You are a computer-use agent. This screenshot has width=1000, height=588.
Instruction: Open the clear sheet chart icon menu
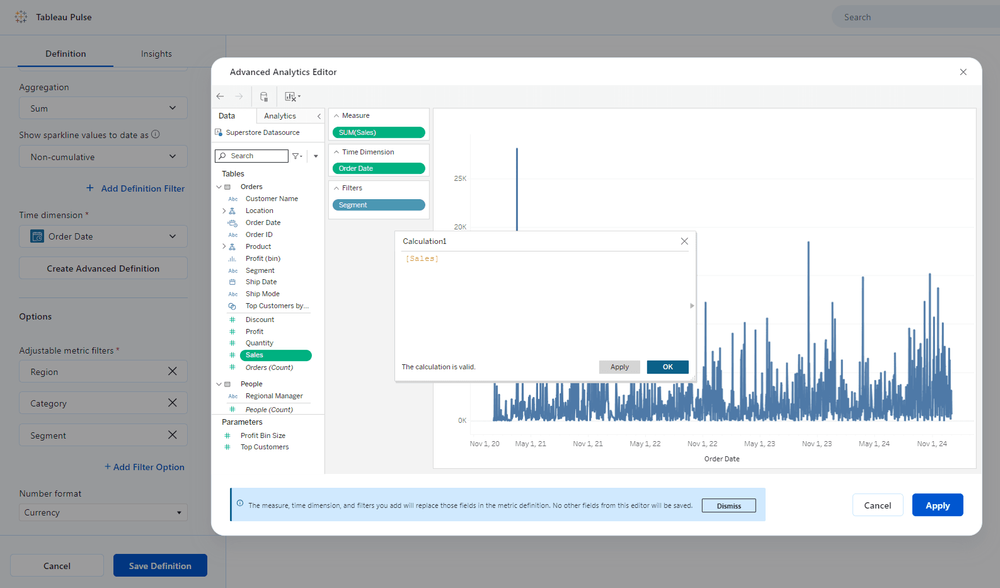click(x=292, y=97)
